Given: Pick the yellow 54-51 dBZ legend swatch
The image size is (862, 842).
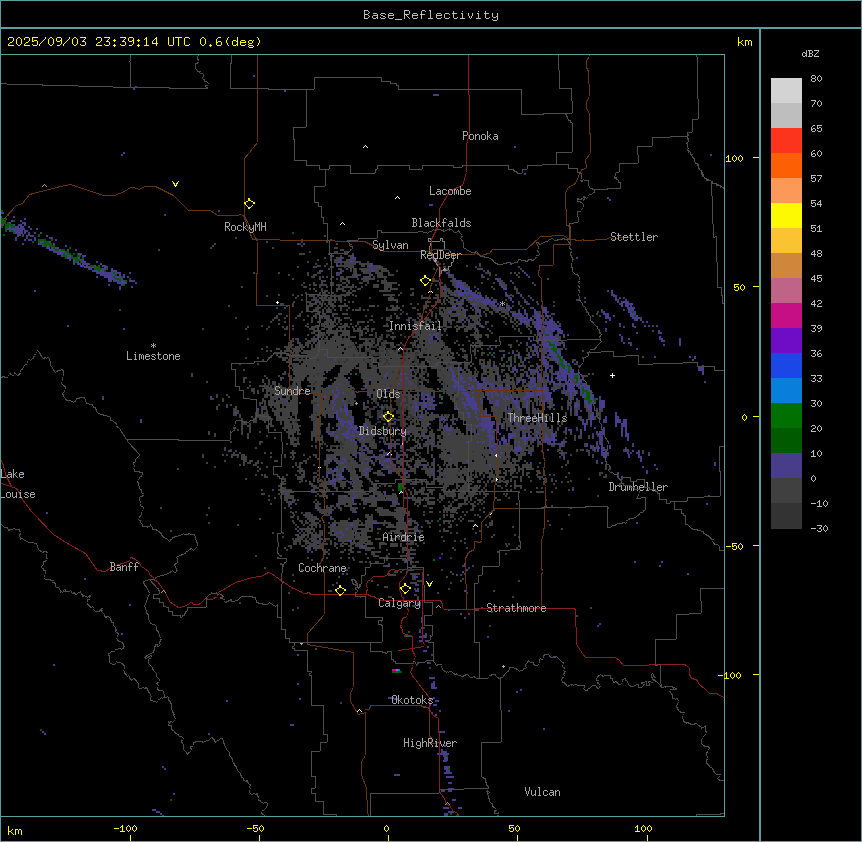Looking at the screenshot, I should (x=786, y=215).
